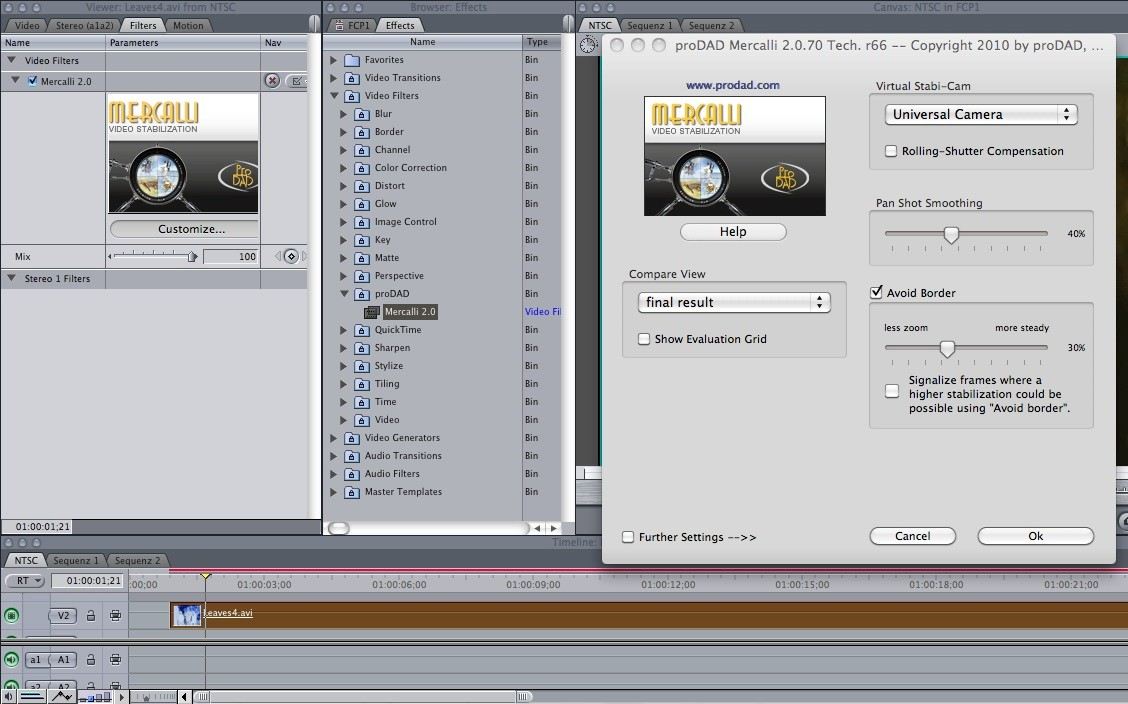This screenshot has height=704, width=1128.
Task: Toggle V2 destination track button
Action: click(63, 616)
